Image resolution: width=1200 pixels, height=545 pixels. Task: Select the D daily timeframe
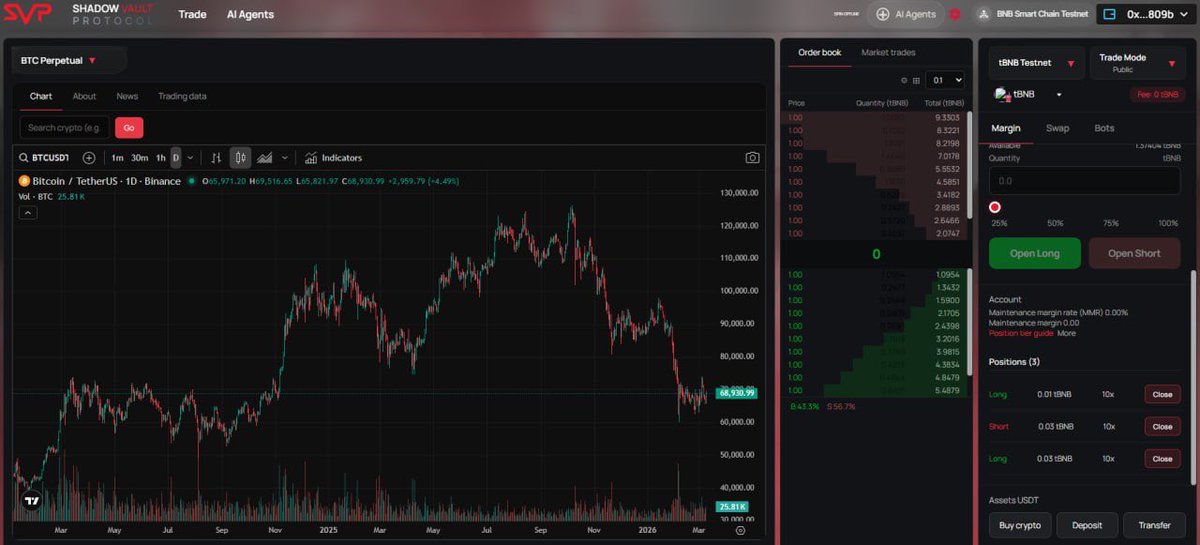[x=176, y=158]
